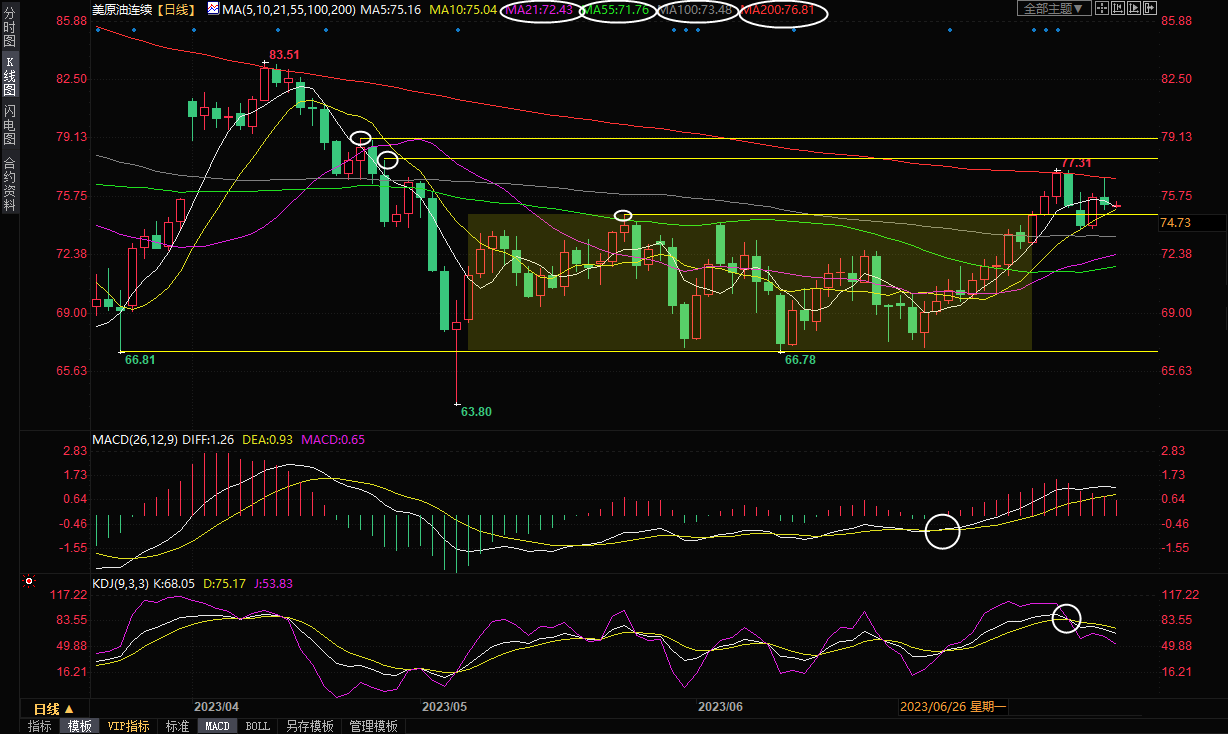This screenshot has height=734, width=1228.
Task: Click the 2023/05 date label
Action: 445,706
